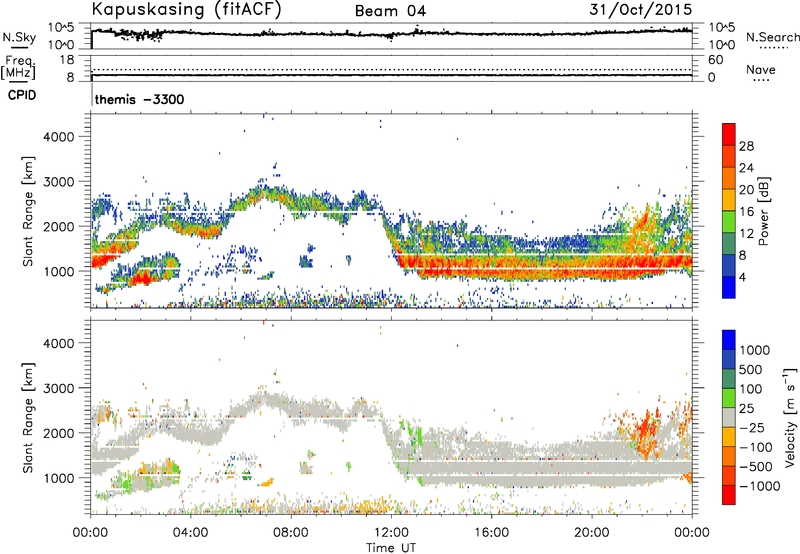Click the 25 label on the velocity colorbar

click(746, 408)
